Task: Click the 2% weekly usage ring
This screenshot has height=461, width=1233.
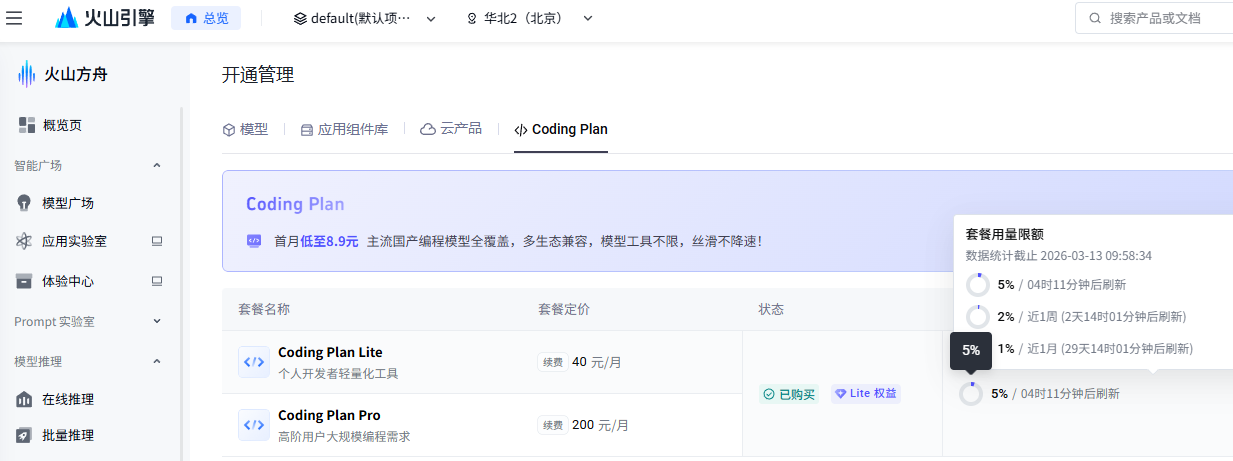Action: pyautogui.click(x=978, y=317)
